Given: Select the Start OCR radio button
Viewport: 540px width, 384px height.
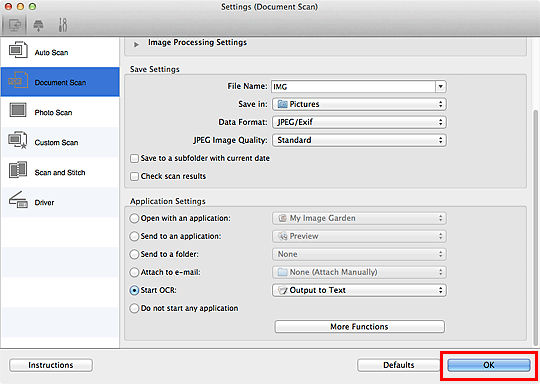Looking at the screenshot, I should click(134, 290).
